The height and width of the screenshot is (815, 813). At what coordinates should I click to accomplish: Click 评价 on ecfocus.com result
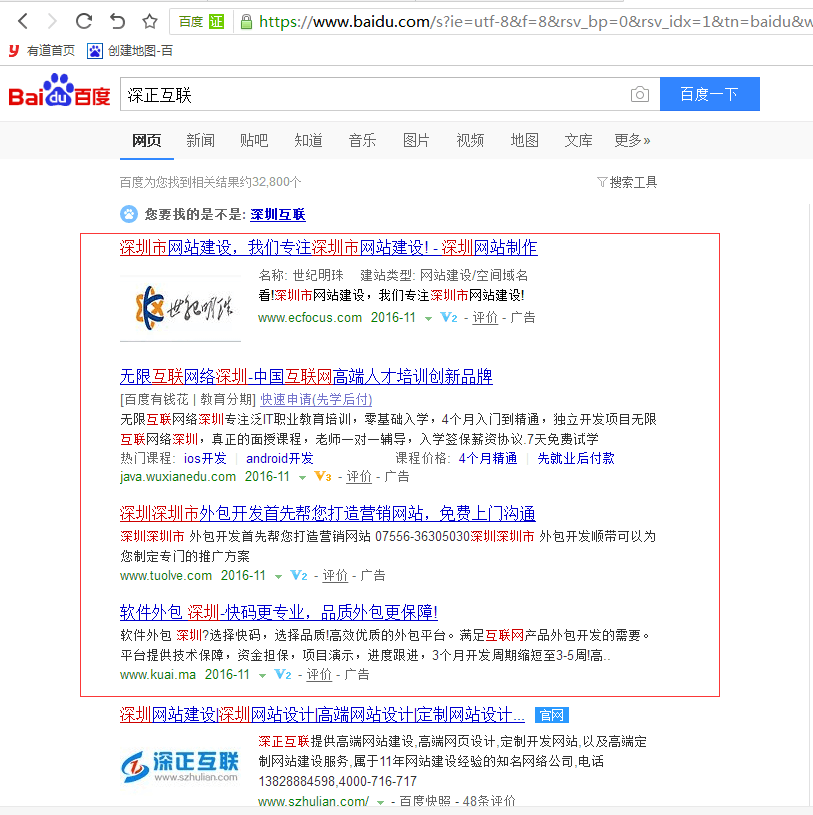click(485, 318)
